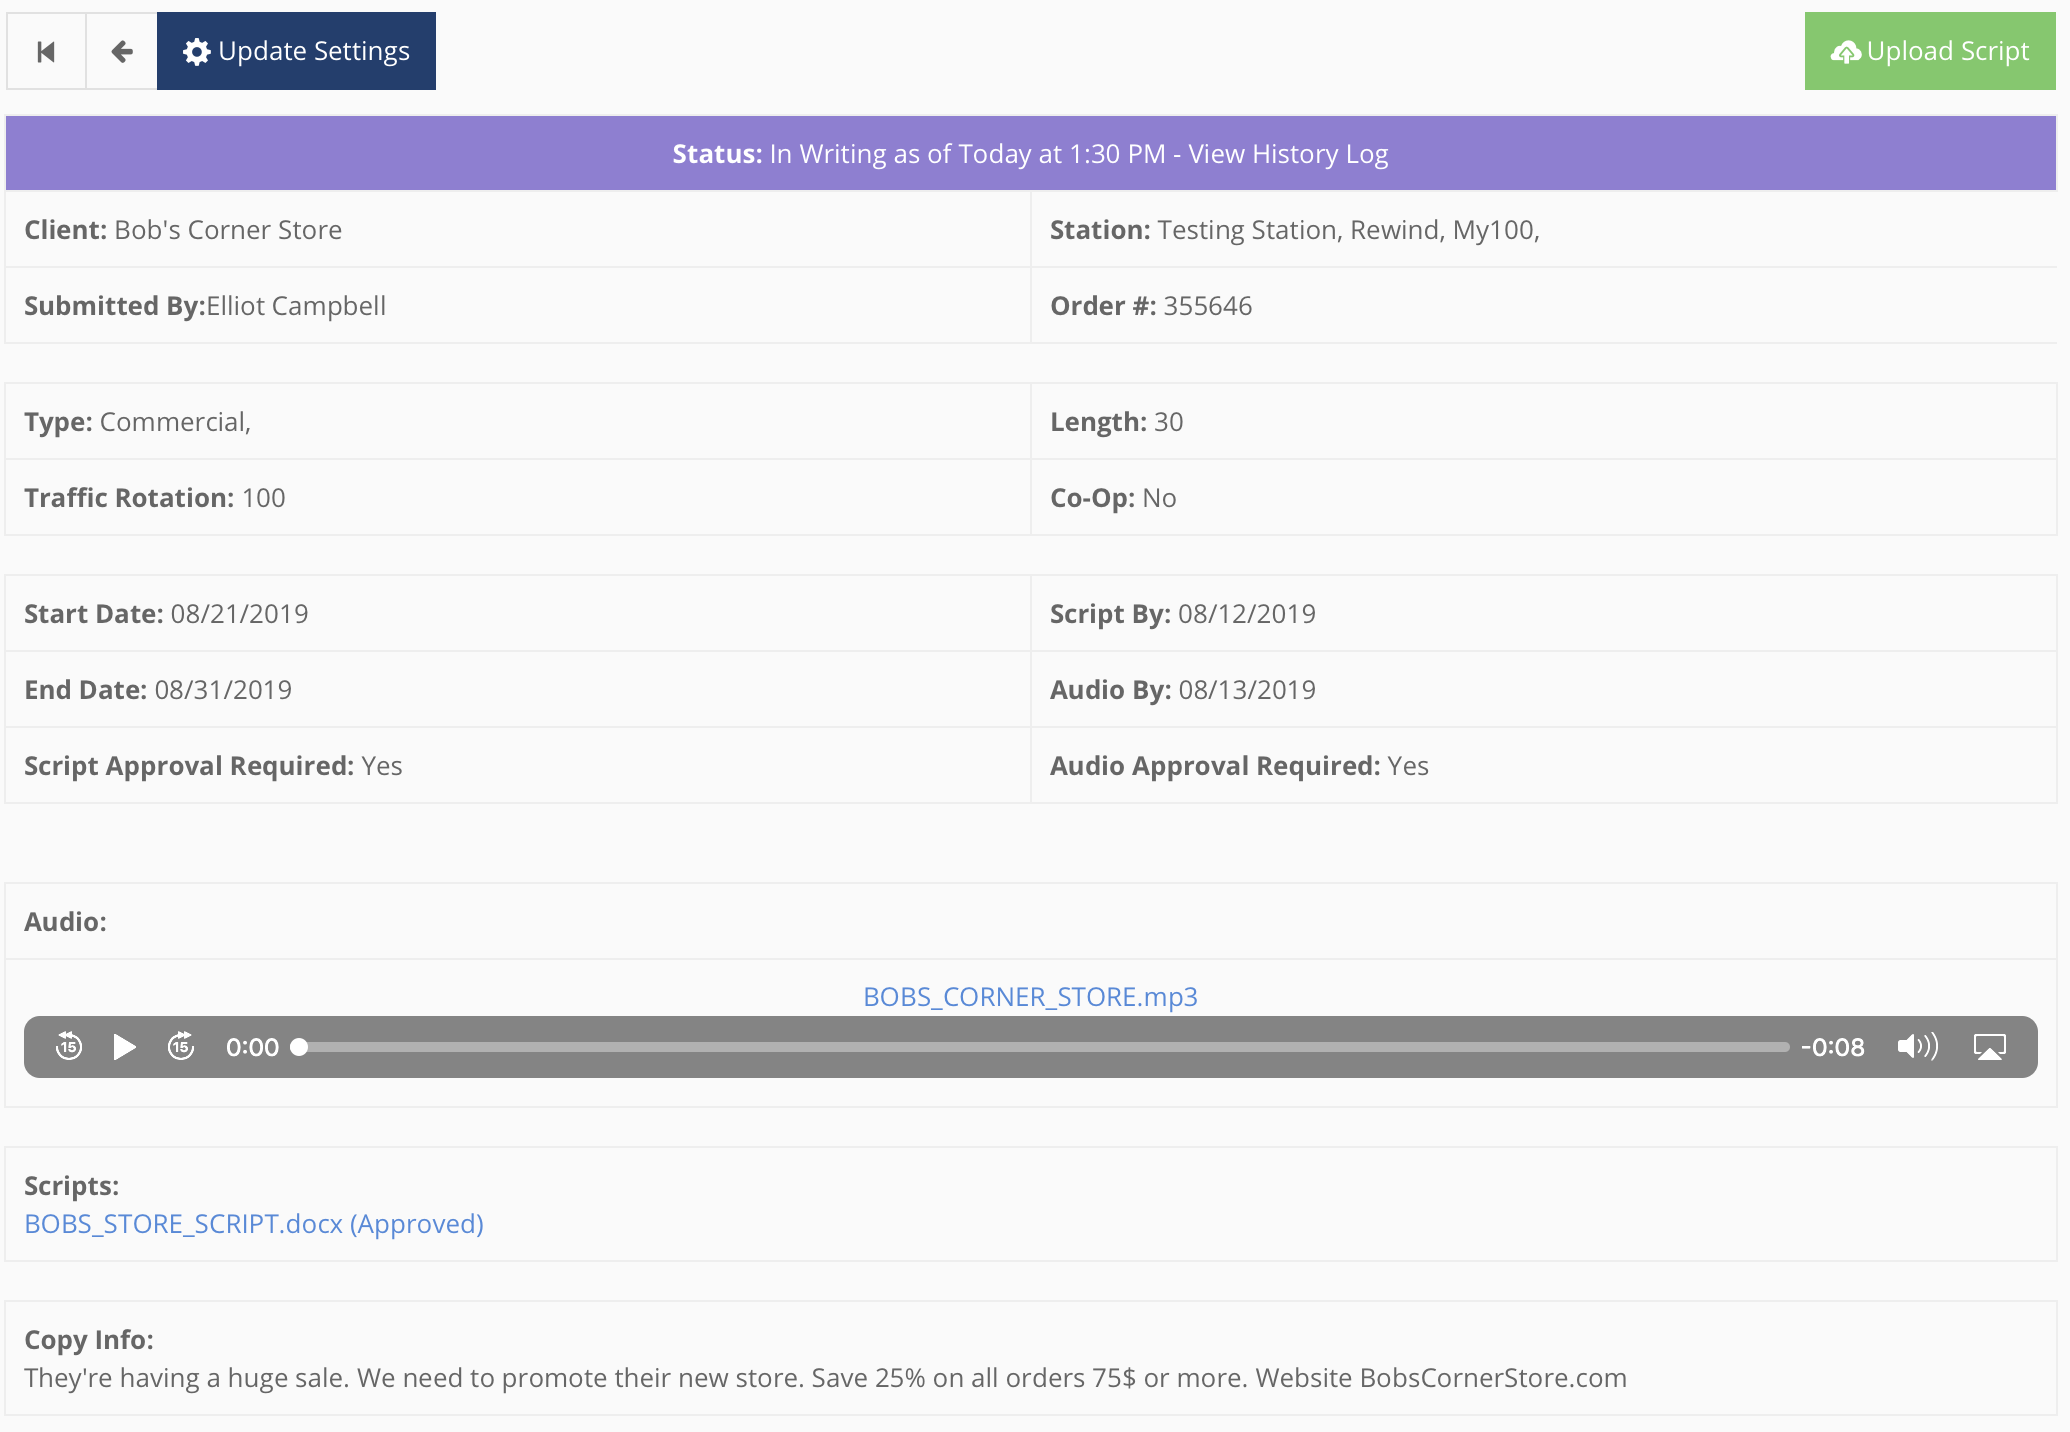The image size is (2070, 1432).
Task: Open BOBS_STORE_SCRIPT.docx (Approved) link
Action: tap(254, 1224)
